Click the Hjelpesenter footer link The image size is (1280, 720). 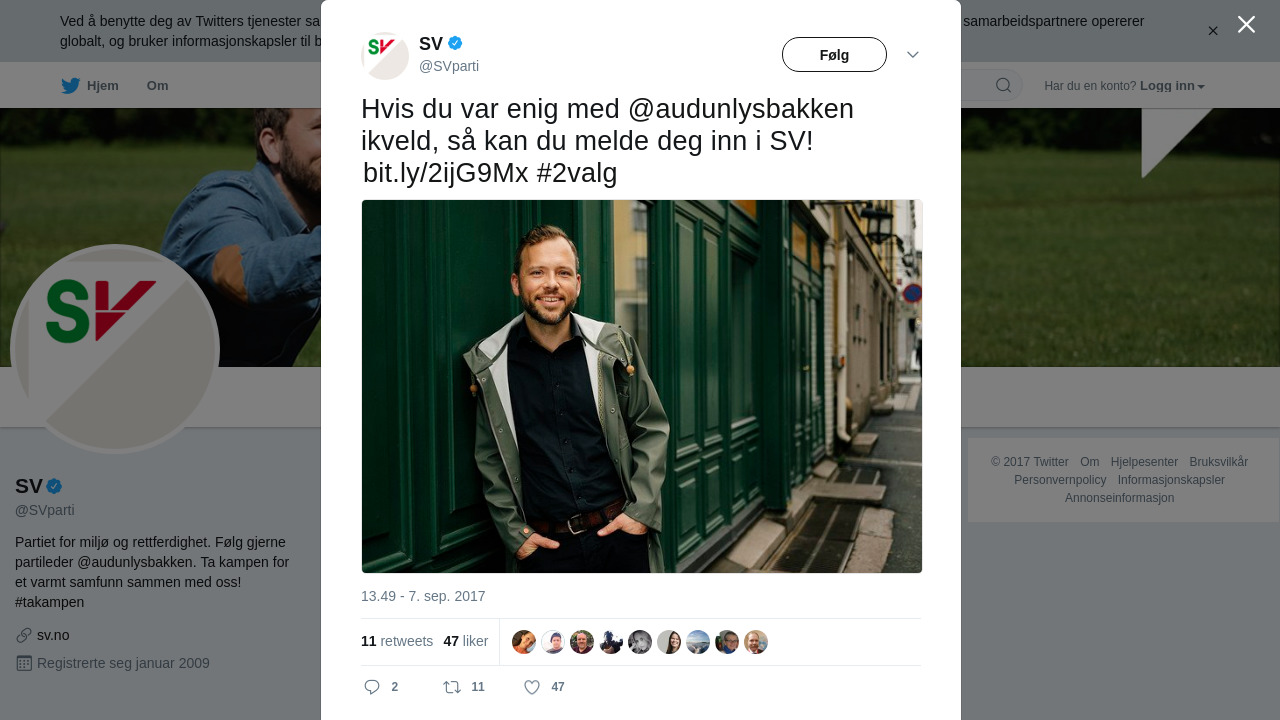[1144, 462]
